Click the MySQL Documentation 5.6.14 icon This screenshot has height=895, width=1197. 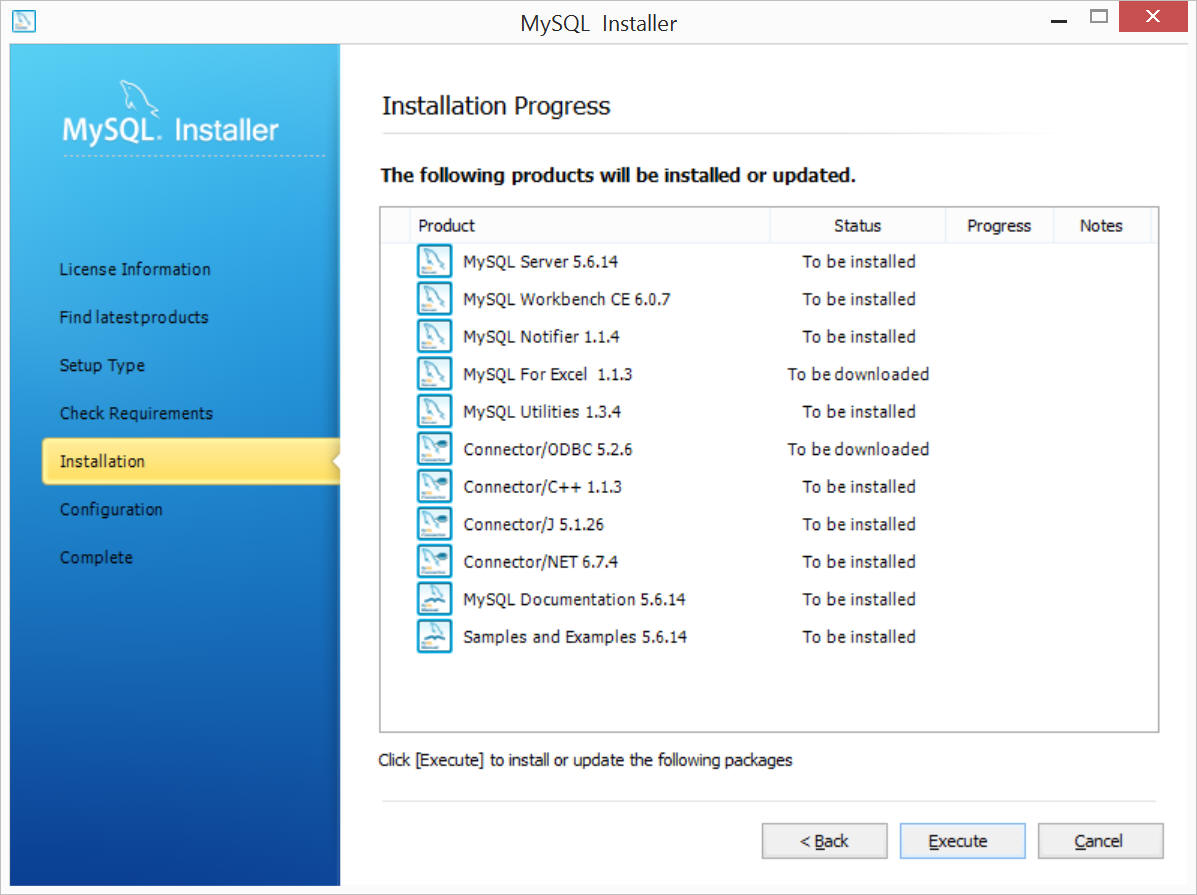434,599
